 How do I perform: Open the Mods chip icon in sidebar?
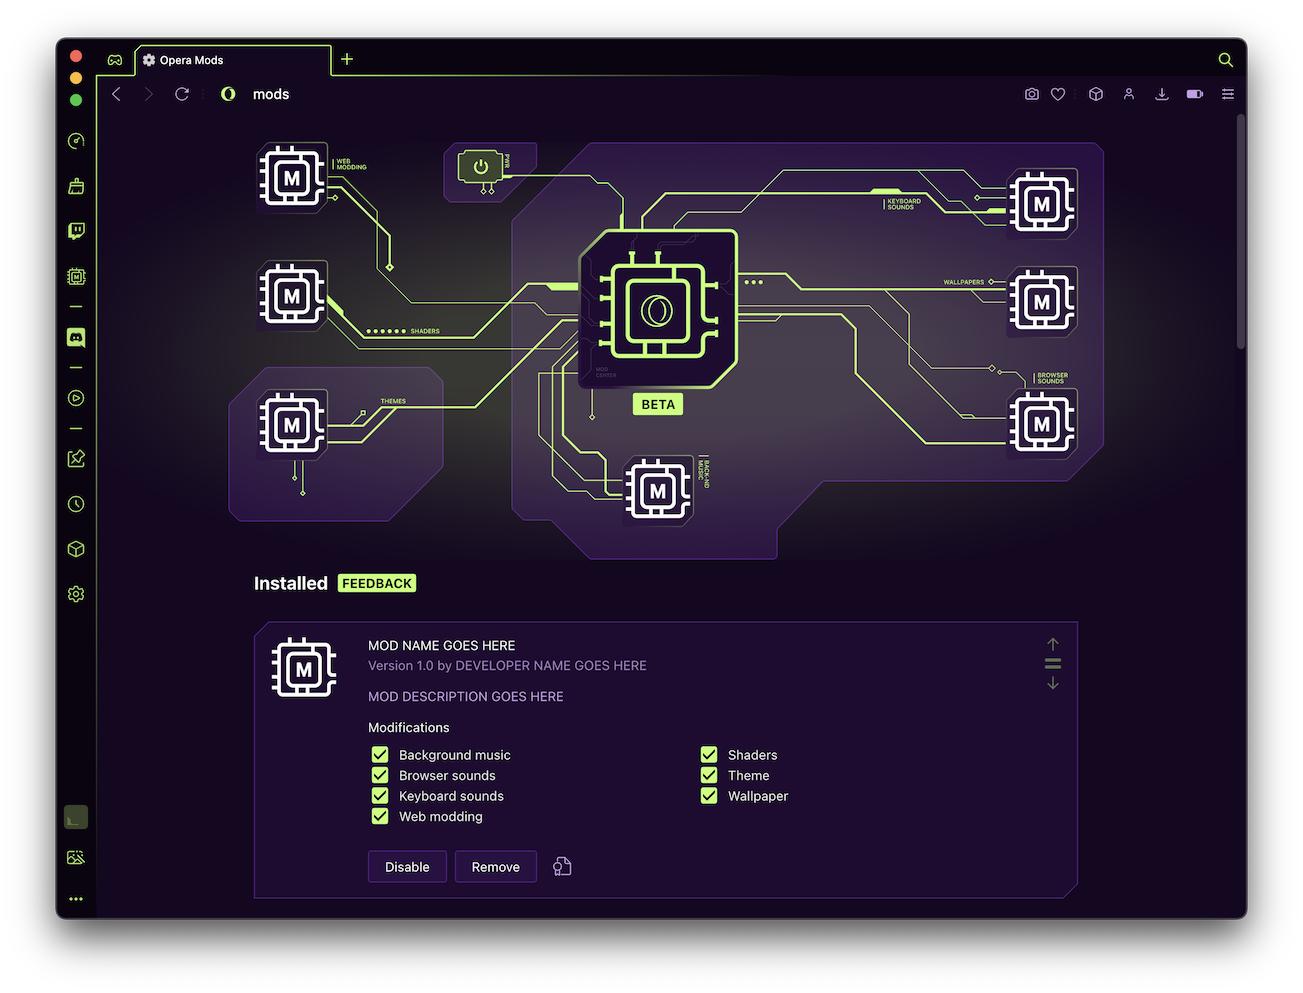76,276
